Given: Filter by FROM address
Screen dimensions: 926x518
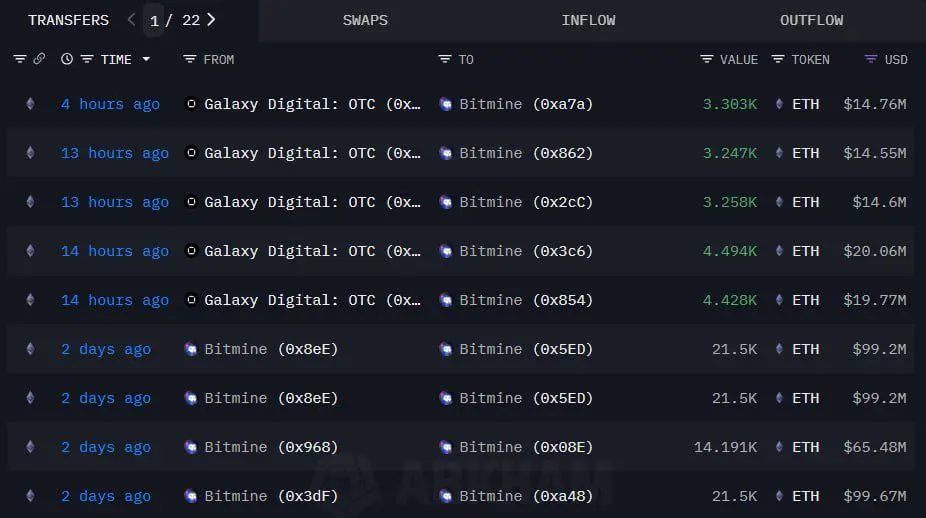Looking at the screenshot, I should (190, 59).
